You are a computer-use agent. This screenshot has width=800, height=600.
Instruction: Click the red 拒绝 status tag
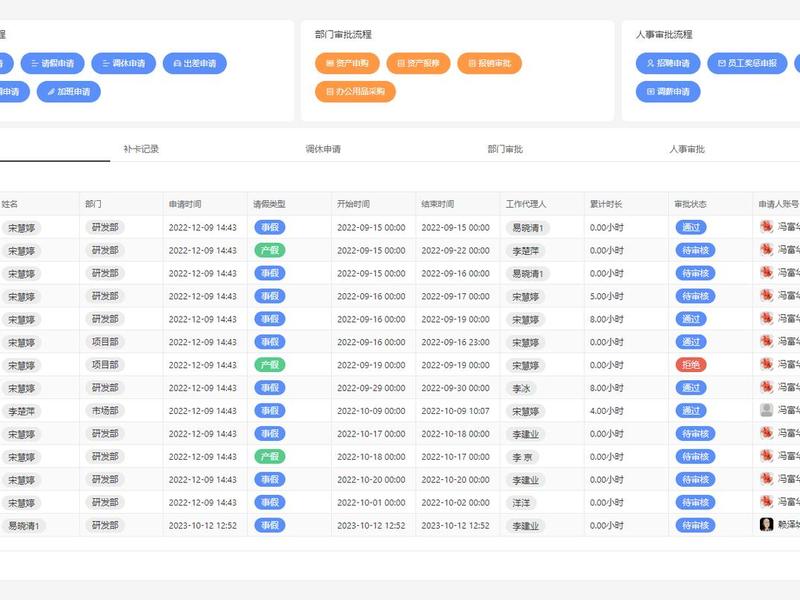[x=691, y=365]
